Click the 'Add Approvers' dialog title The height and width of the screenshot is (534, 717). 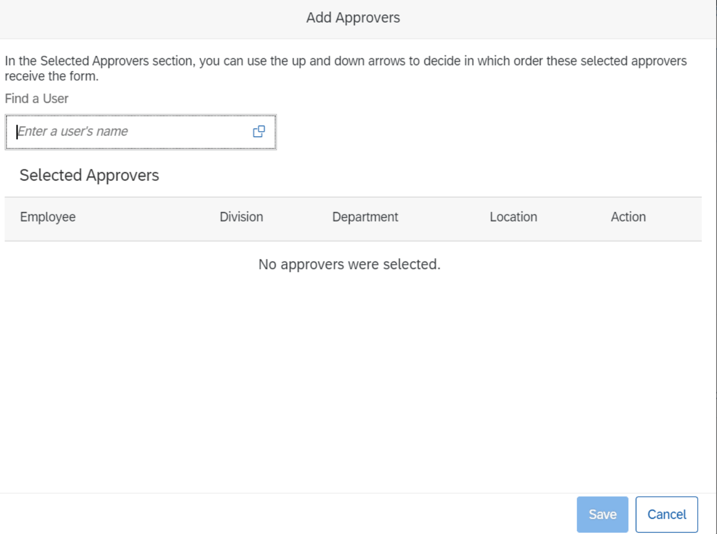click(x=353, y=18)
